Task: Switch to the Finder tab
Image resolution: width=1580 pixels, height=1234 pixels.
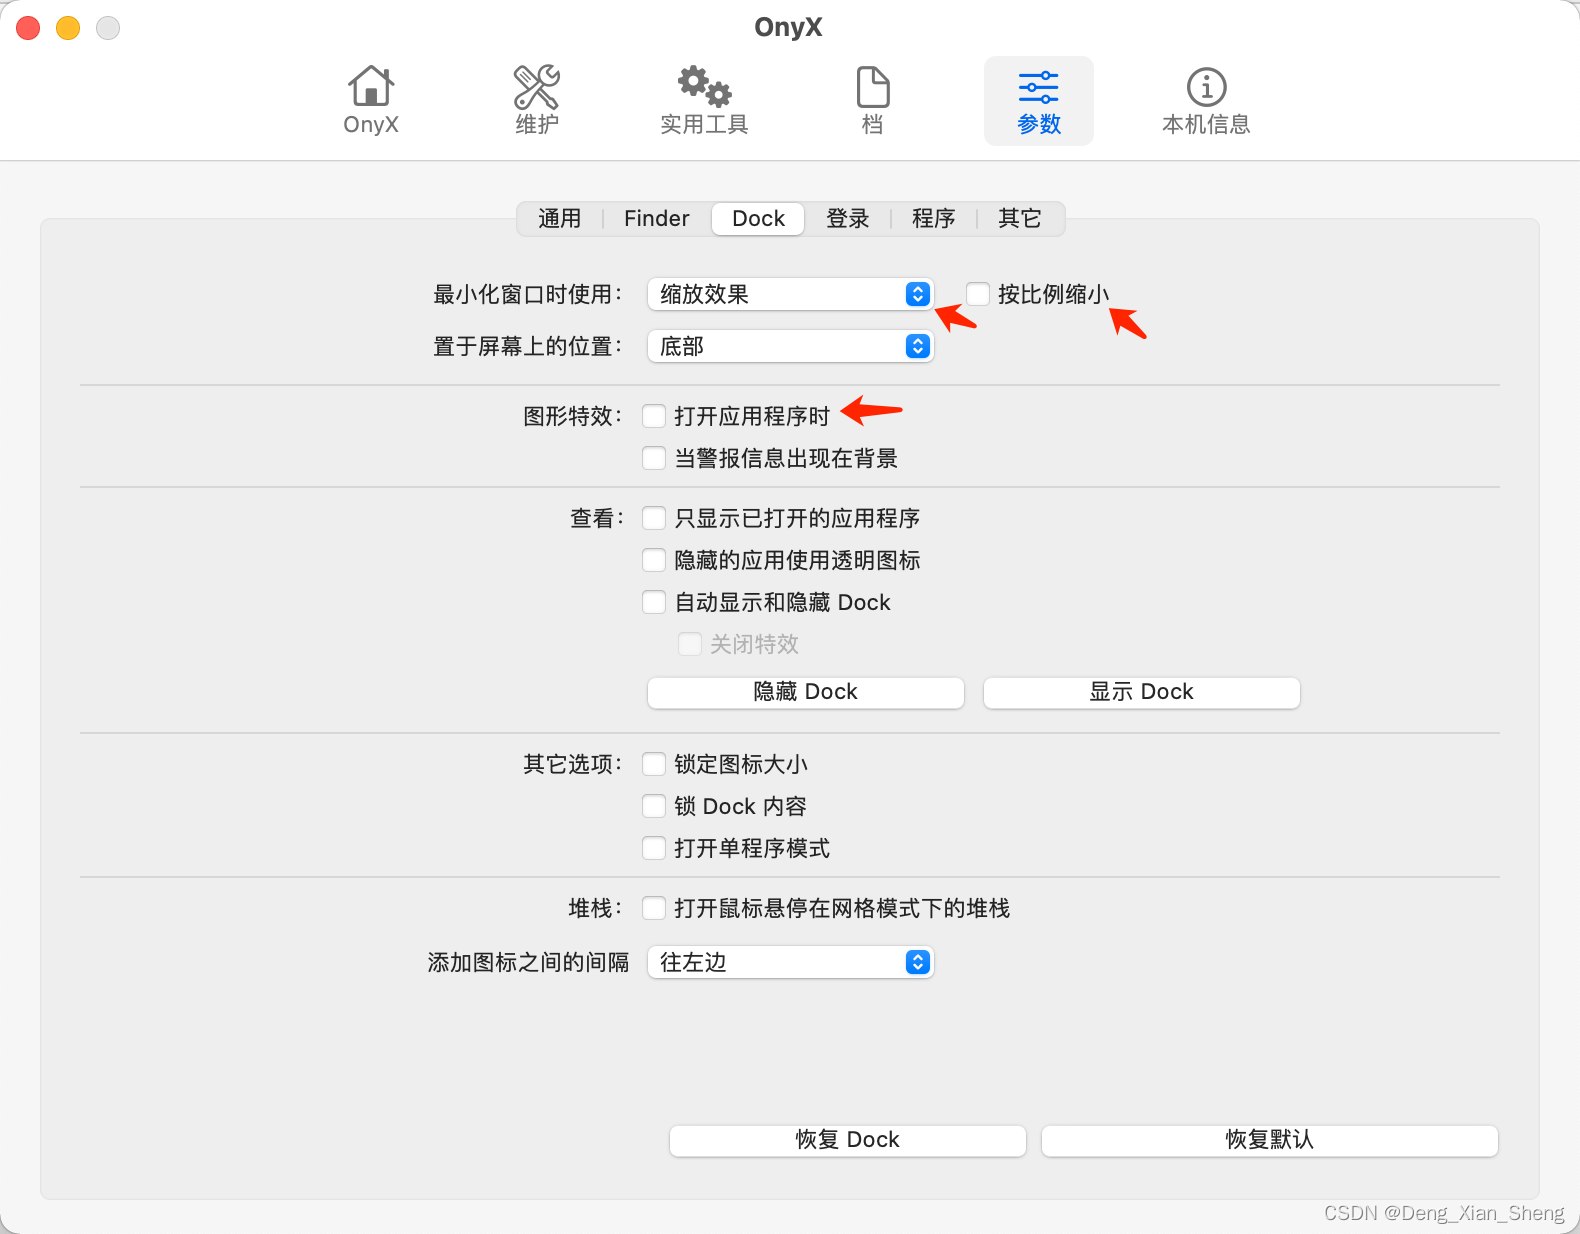Action: pyautogui.click(x=657, y=219)
